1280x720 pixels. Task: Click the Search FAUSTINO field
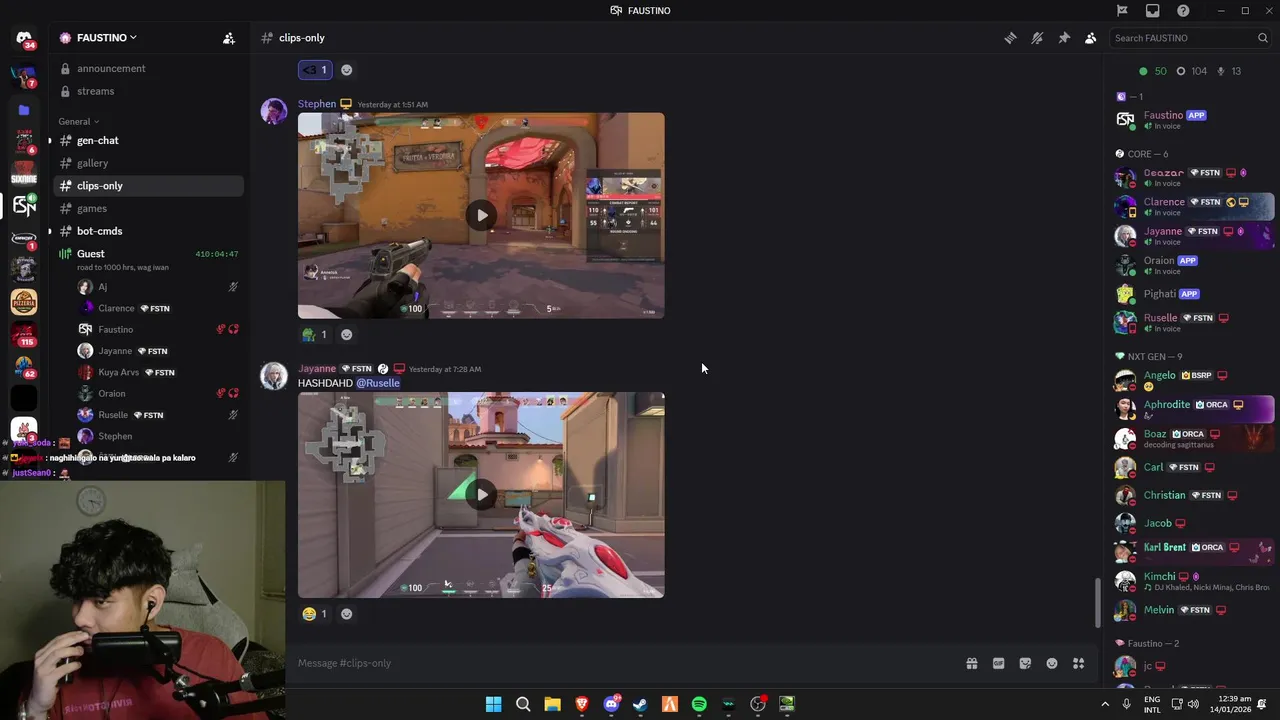click(1190, 38)
